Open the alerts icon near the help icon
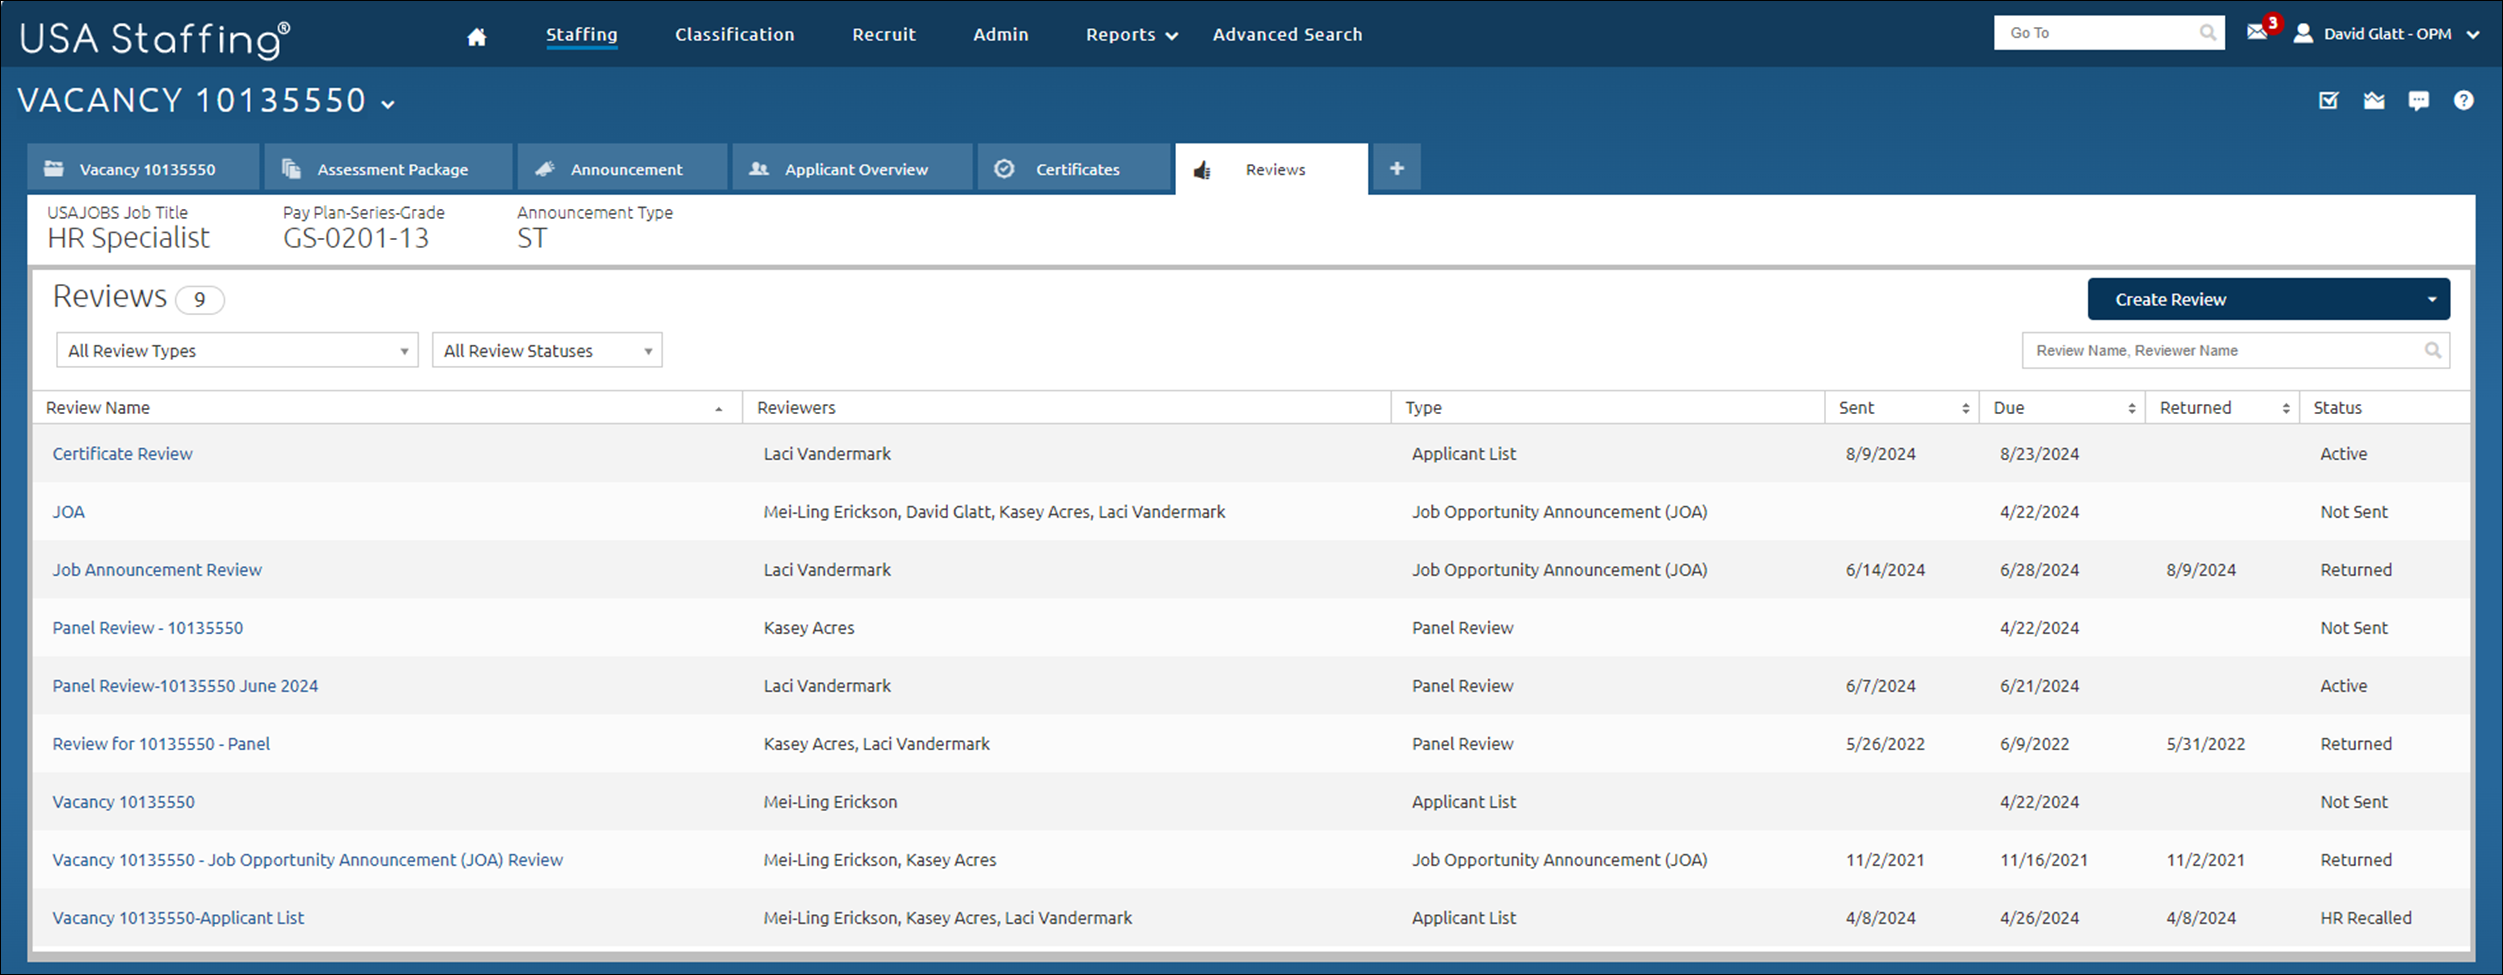 pos(2374,100)
